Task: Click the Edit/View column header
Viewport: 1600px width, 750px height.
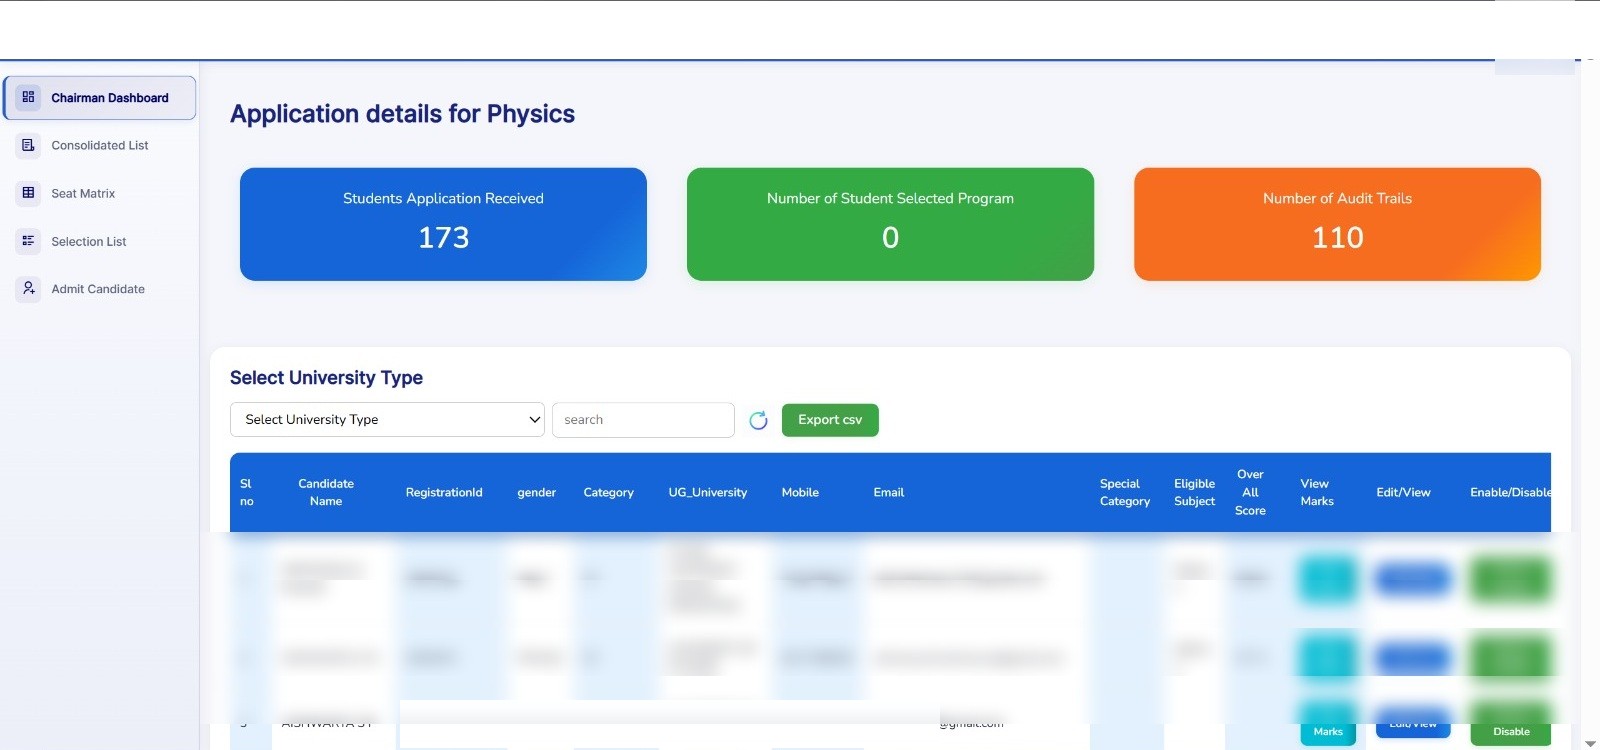Action: pos(1403,493)
